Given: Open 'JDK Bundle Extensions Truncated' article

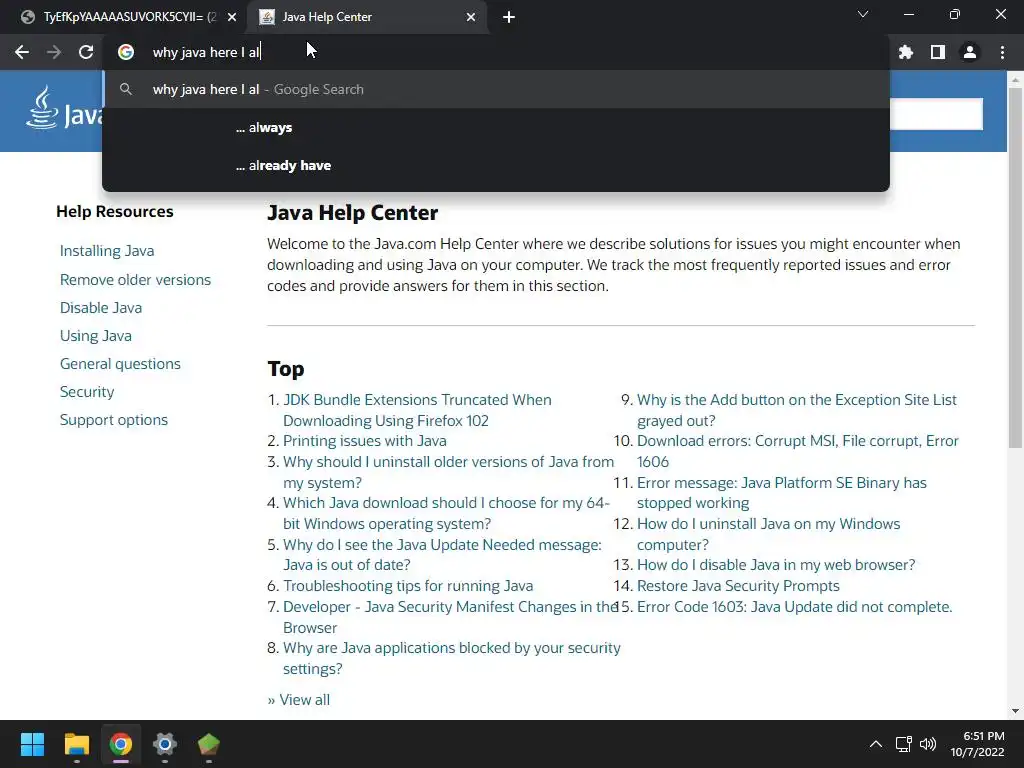Looking at the screenshot, I should [x=417, y=410].
